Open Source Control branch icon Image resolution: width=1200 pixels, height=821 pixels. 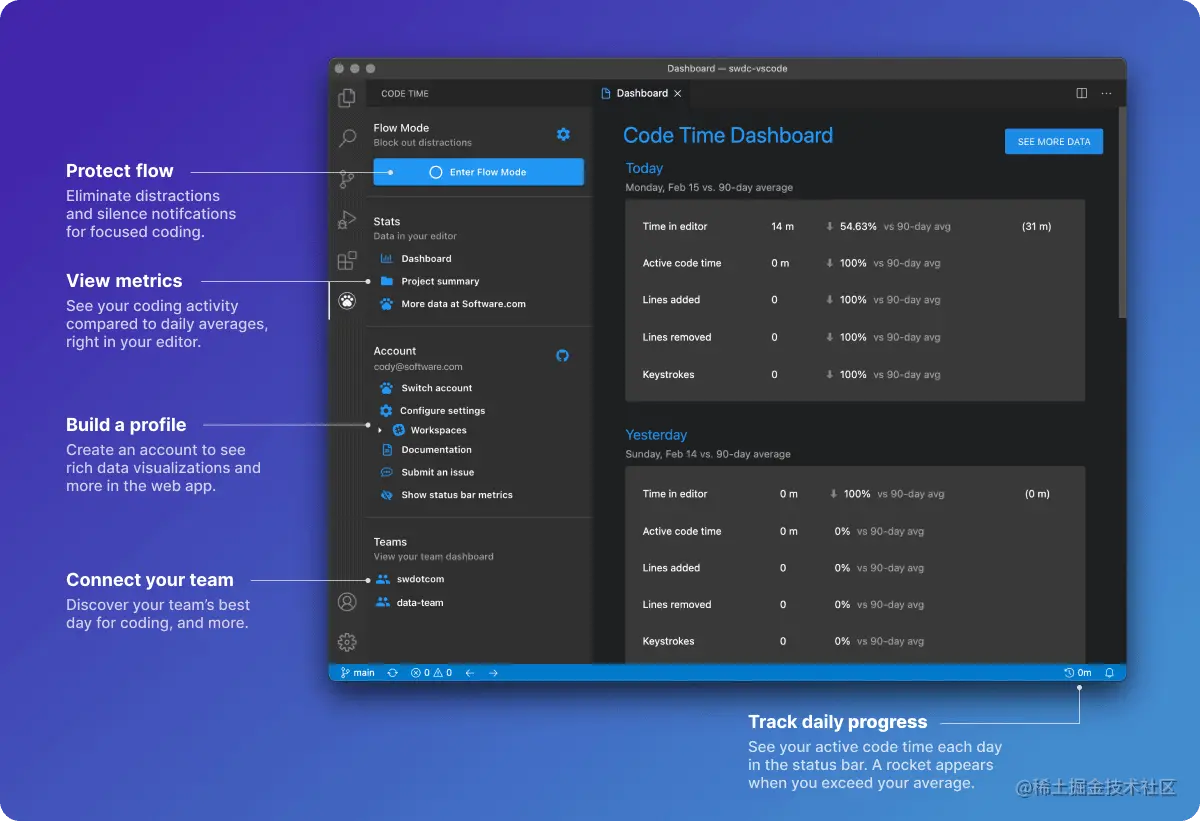tap(347, 179)
